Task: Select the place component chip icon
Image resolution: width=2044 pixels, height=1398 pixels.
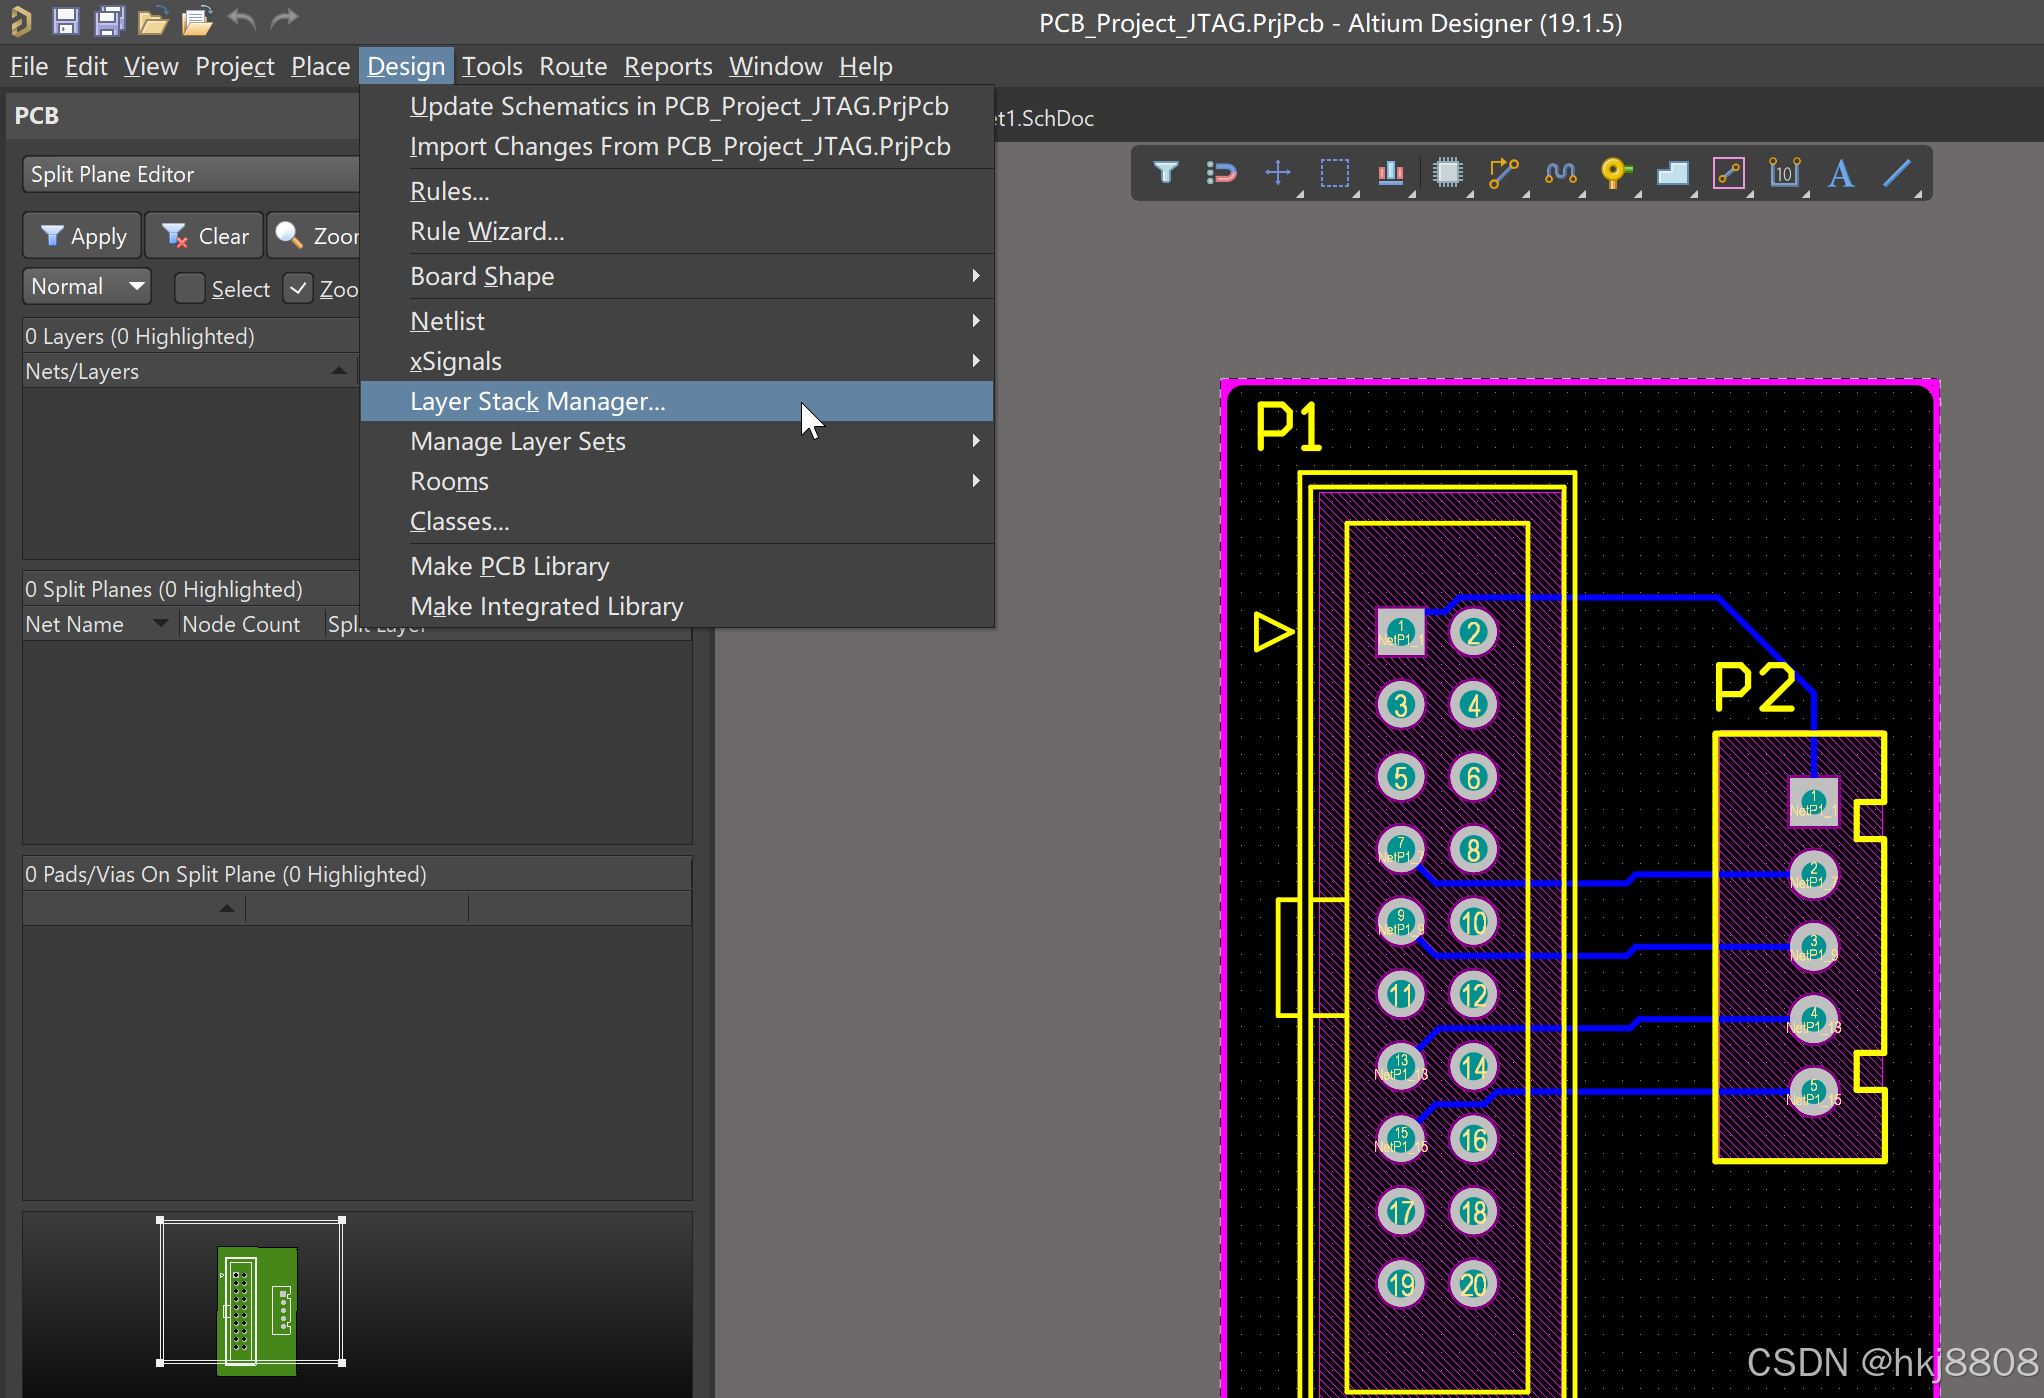Action: pyautogui.click(x=1447, y=173)
